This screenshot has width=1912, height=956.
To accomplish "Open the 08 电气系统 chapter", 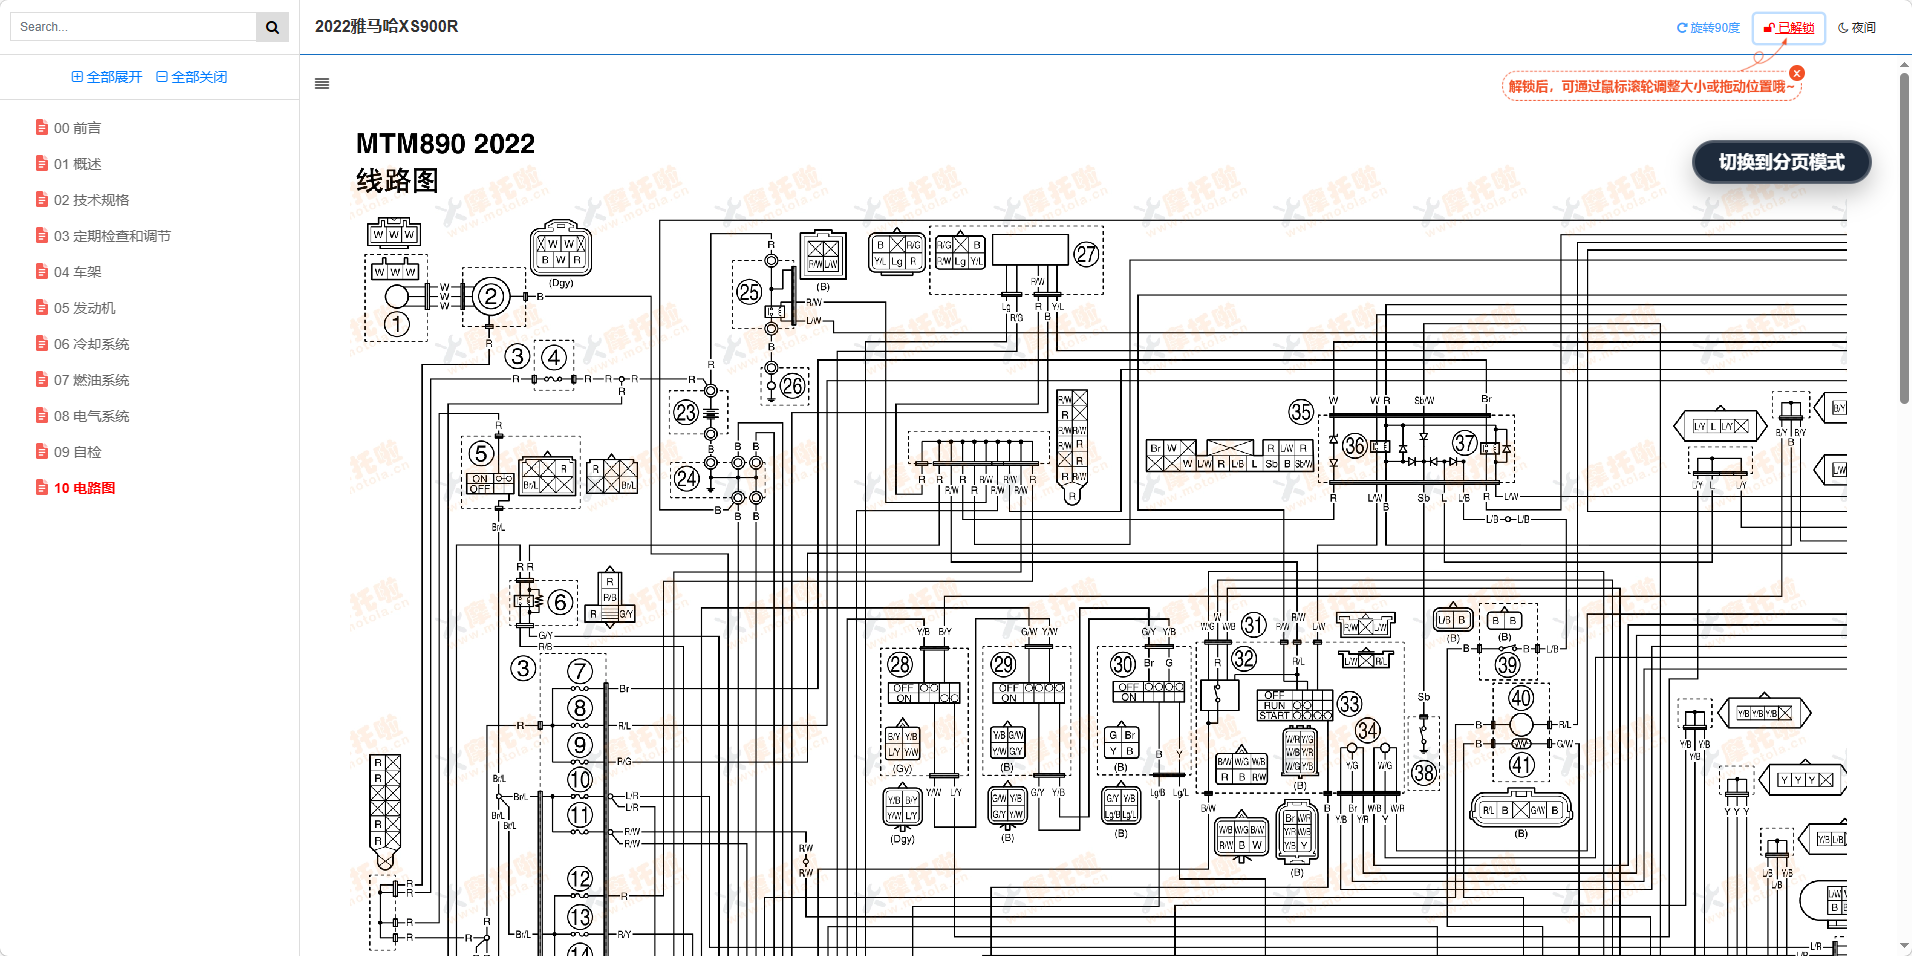I will click(x=91, y=416).
